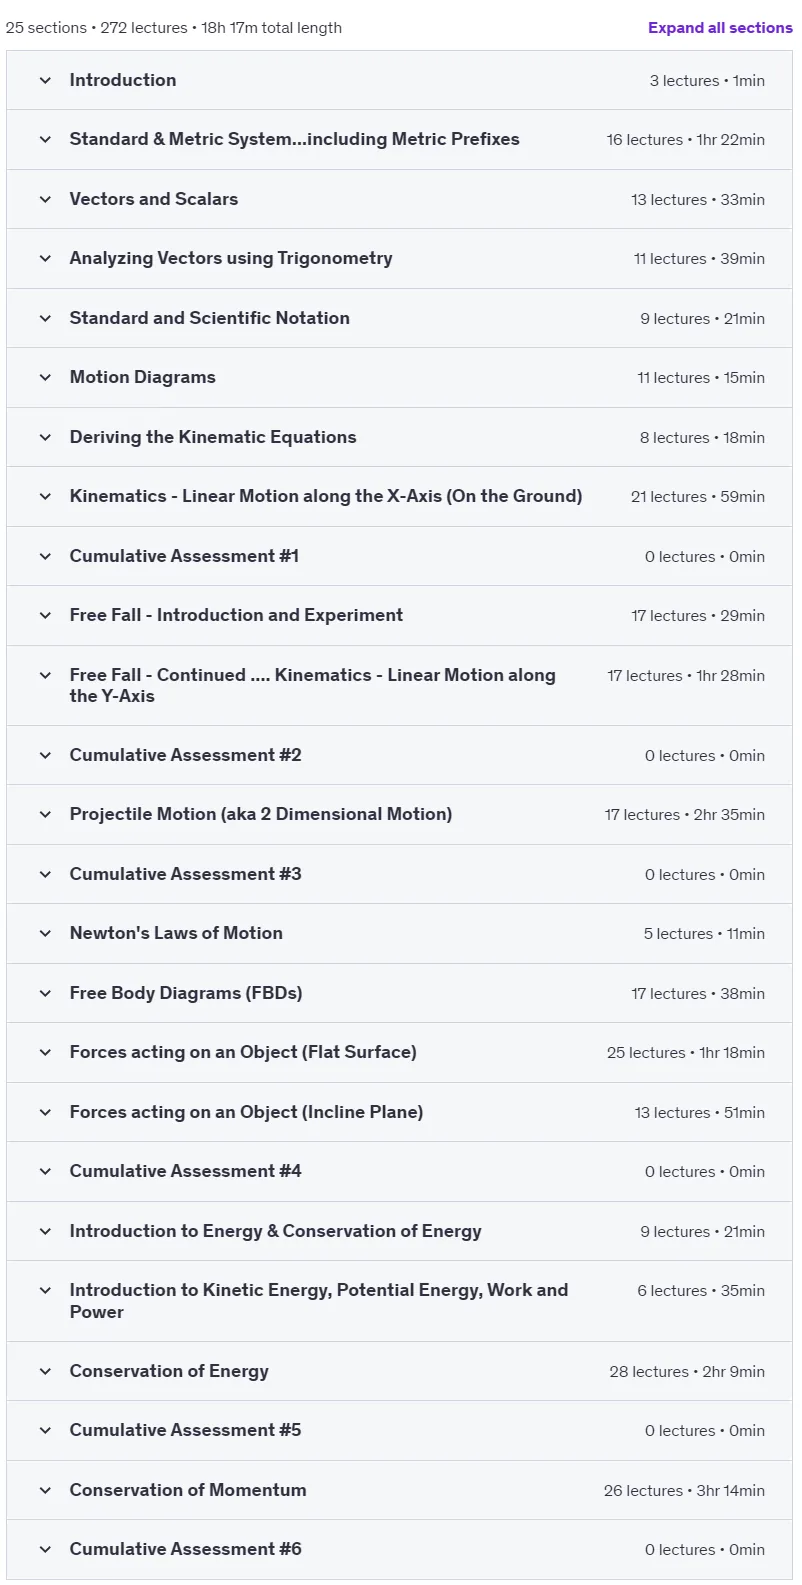Click chevron beside Motion Diagrams

click(45, 377)
